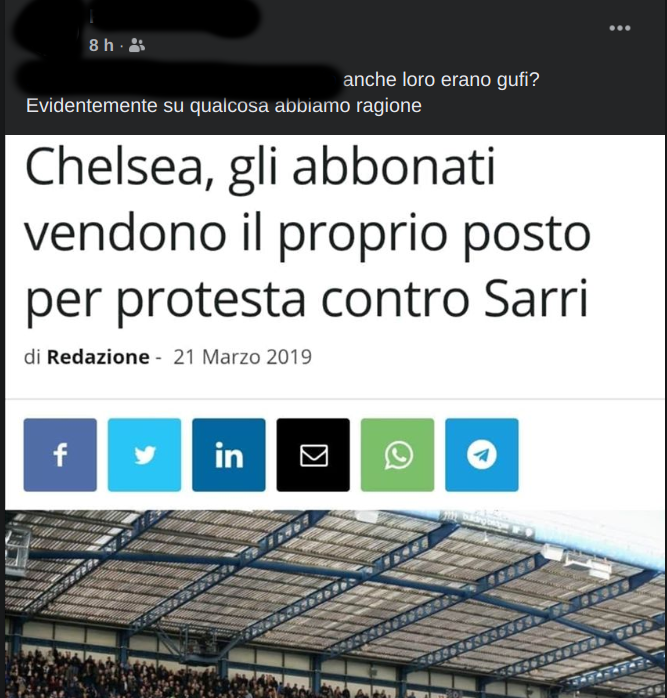Click the blacked-out profile picture
The height and width of the screenshot is (698, 667).
(47, 33)
